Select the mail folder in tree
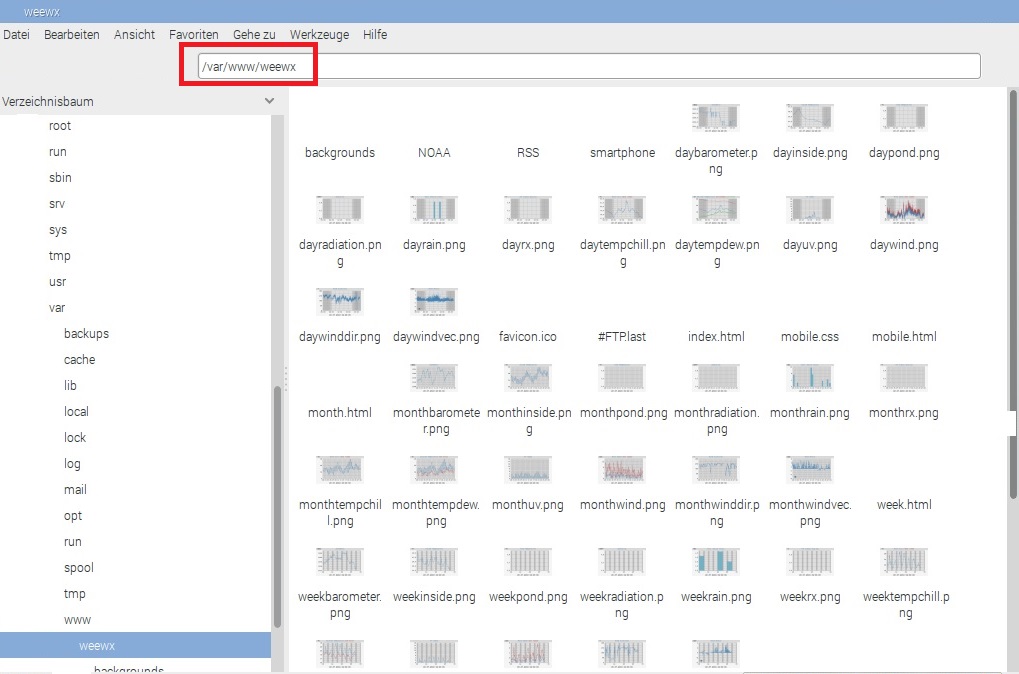The image size is (1019, 674). (x=75, y=490)
